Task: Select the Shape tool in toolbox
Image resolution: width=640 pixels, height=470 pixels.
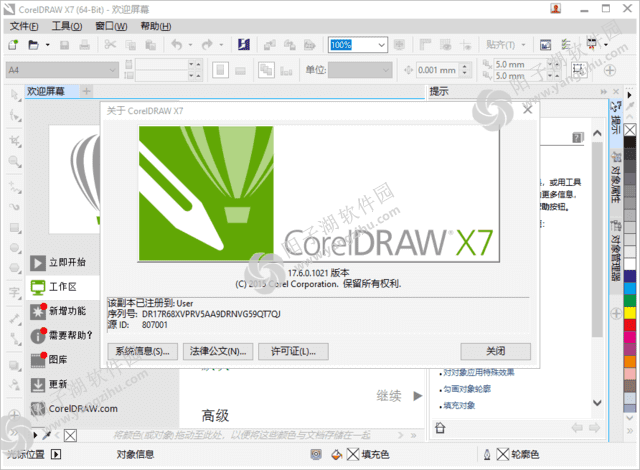Action: tap(15, 116)
